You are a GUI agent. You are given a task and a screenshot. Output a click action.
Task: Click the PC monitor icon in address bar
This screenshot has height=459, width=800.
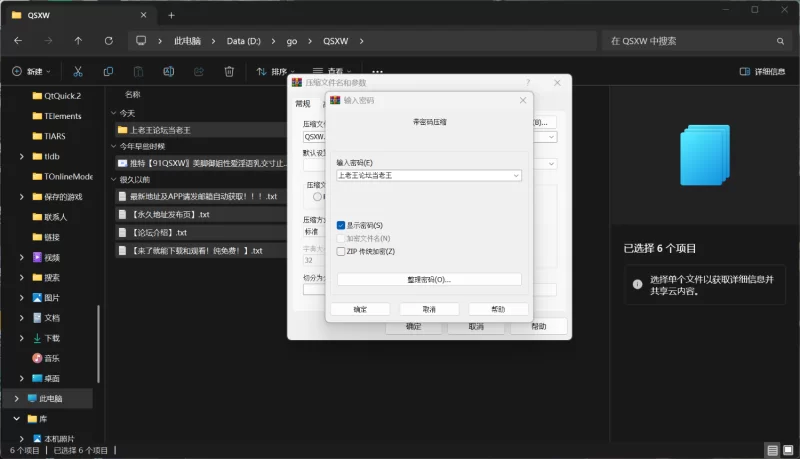pos(141,41)
